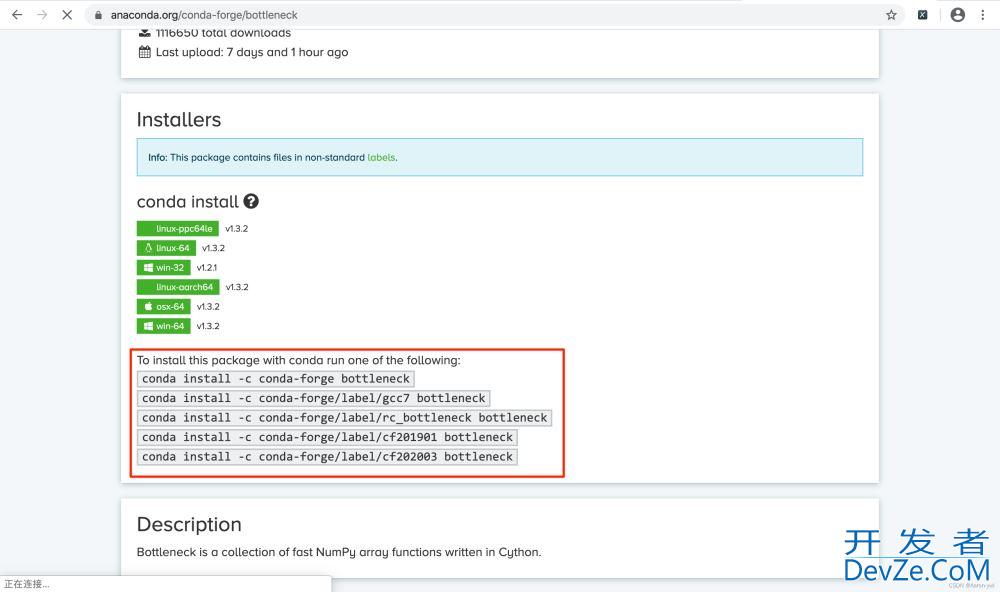
Task: Click the conda-forge/label/gcc7 install command
Action: pos(314,398)
